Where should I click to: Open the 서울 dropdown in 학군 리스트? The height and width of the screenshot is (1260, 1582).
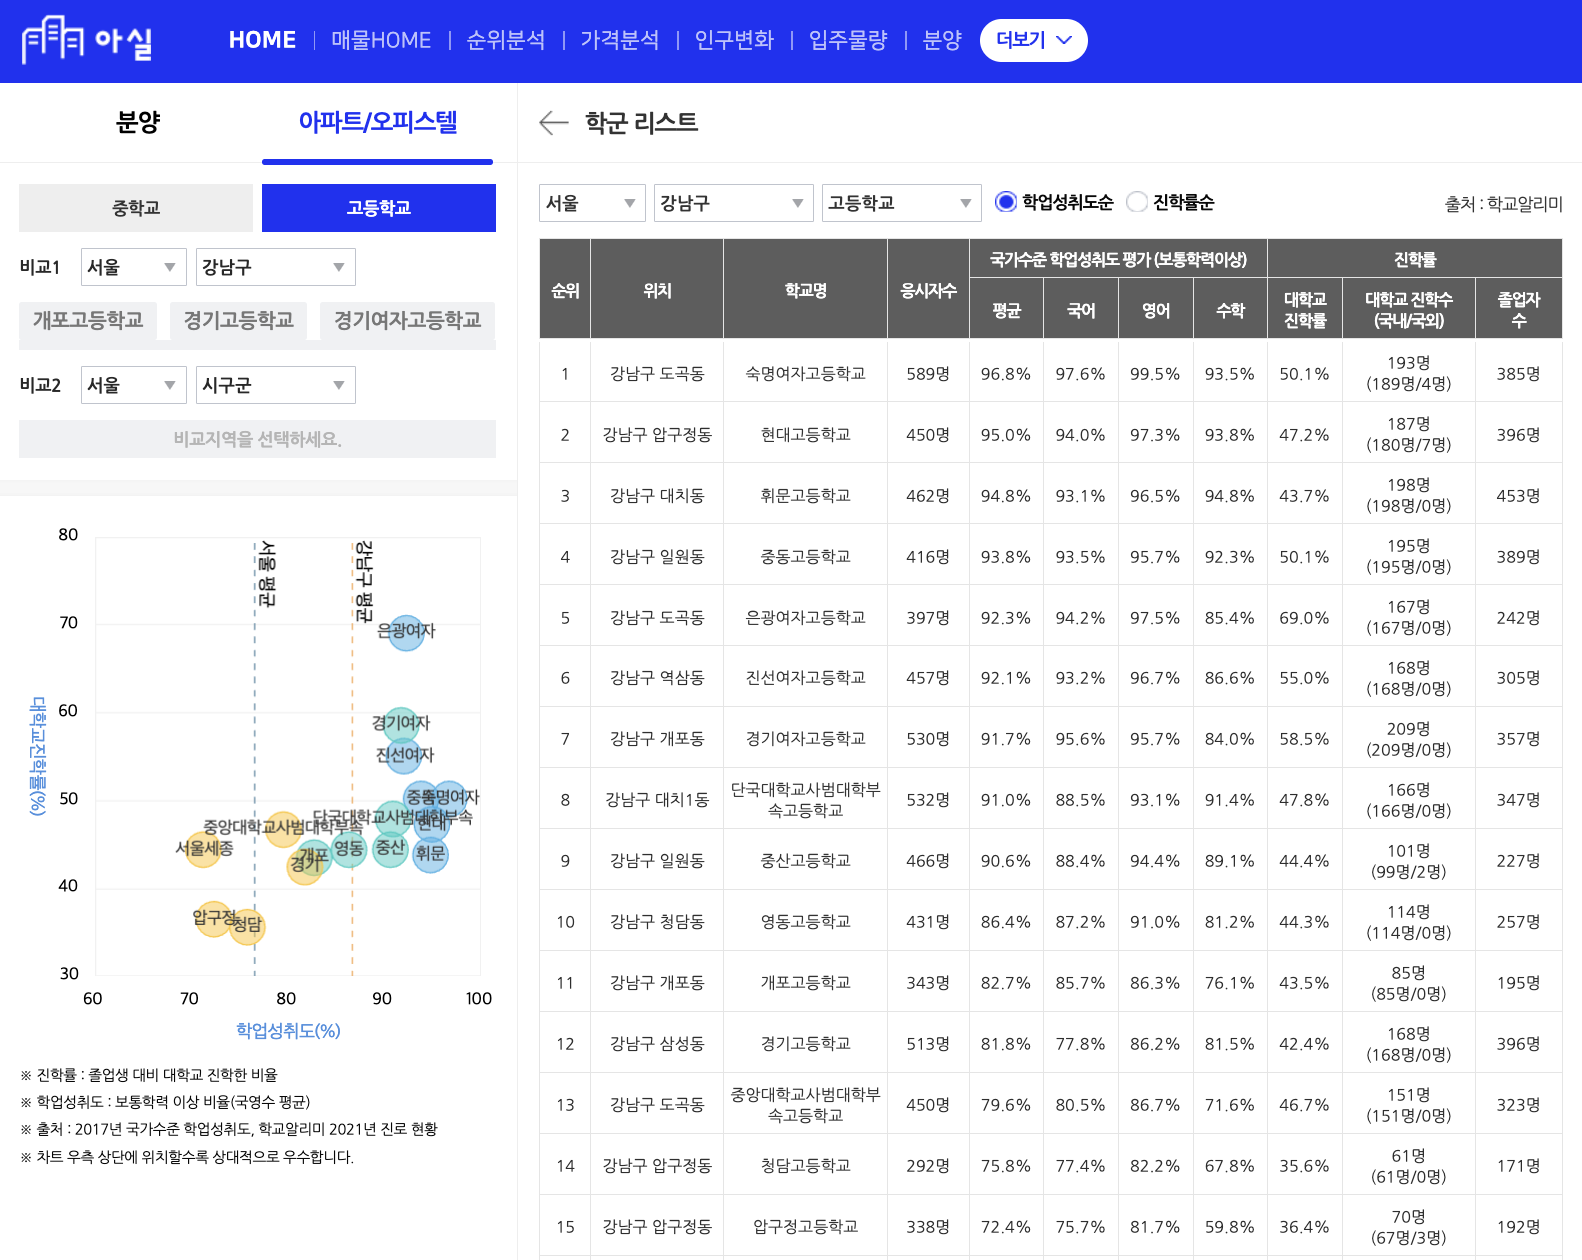[x=592, y=203]
